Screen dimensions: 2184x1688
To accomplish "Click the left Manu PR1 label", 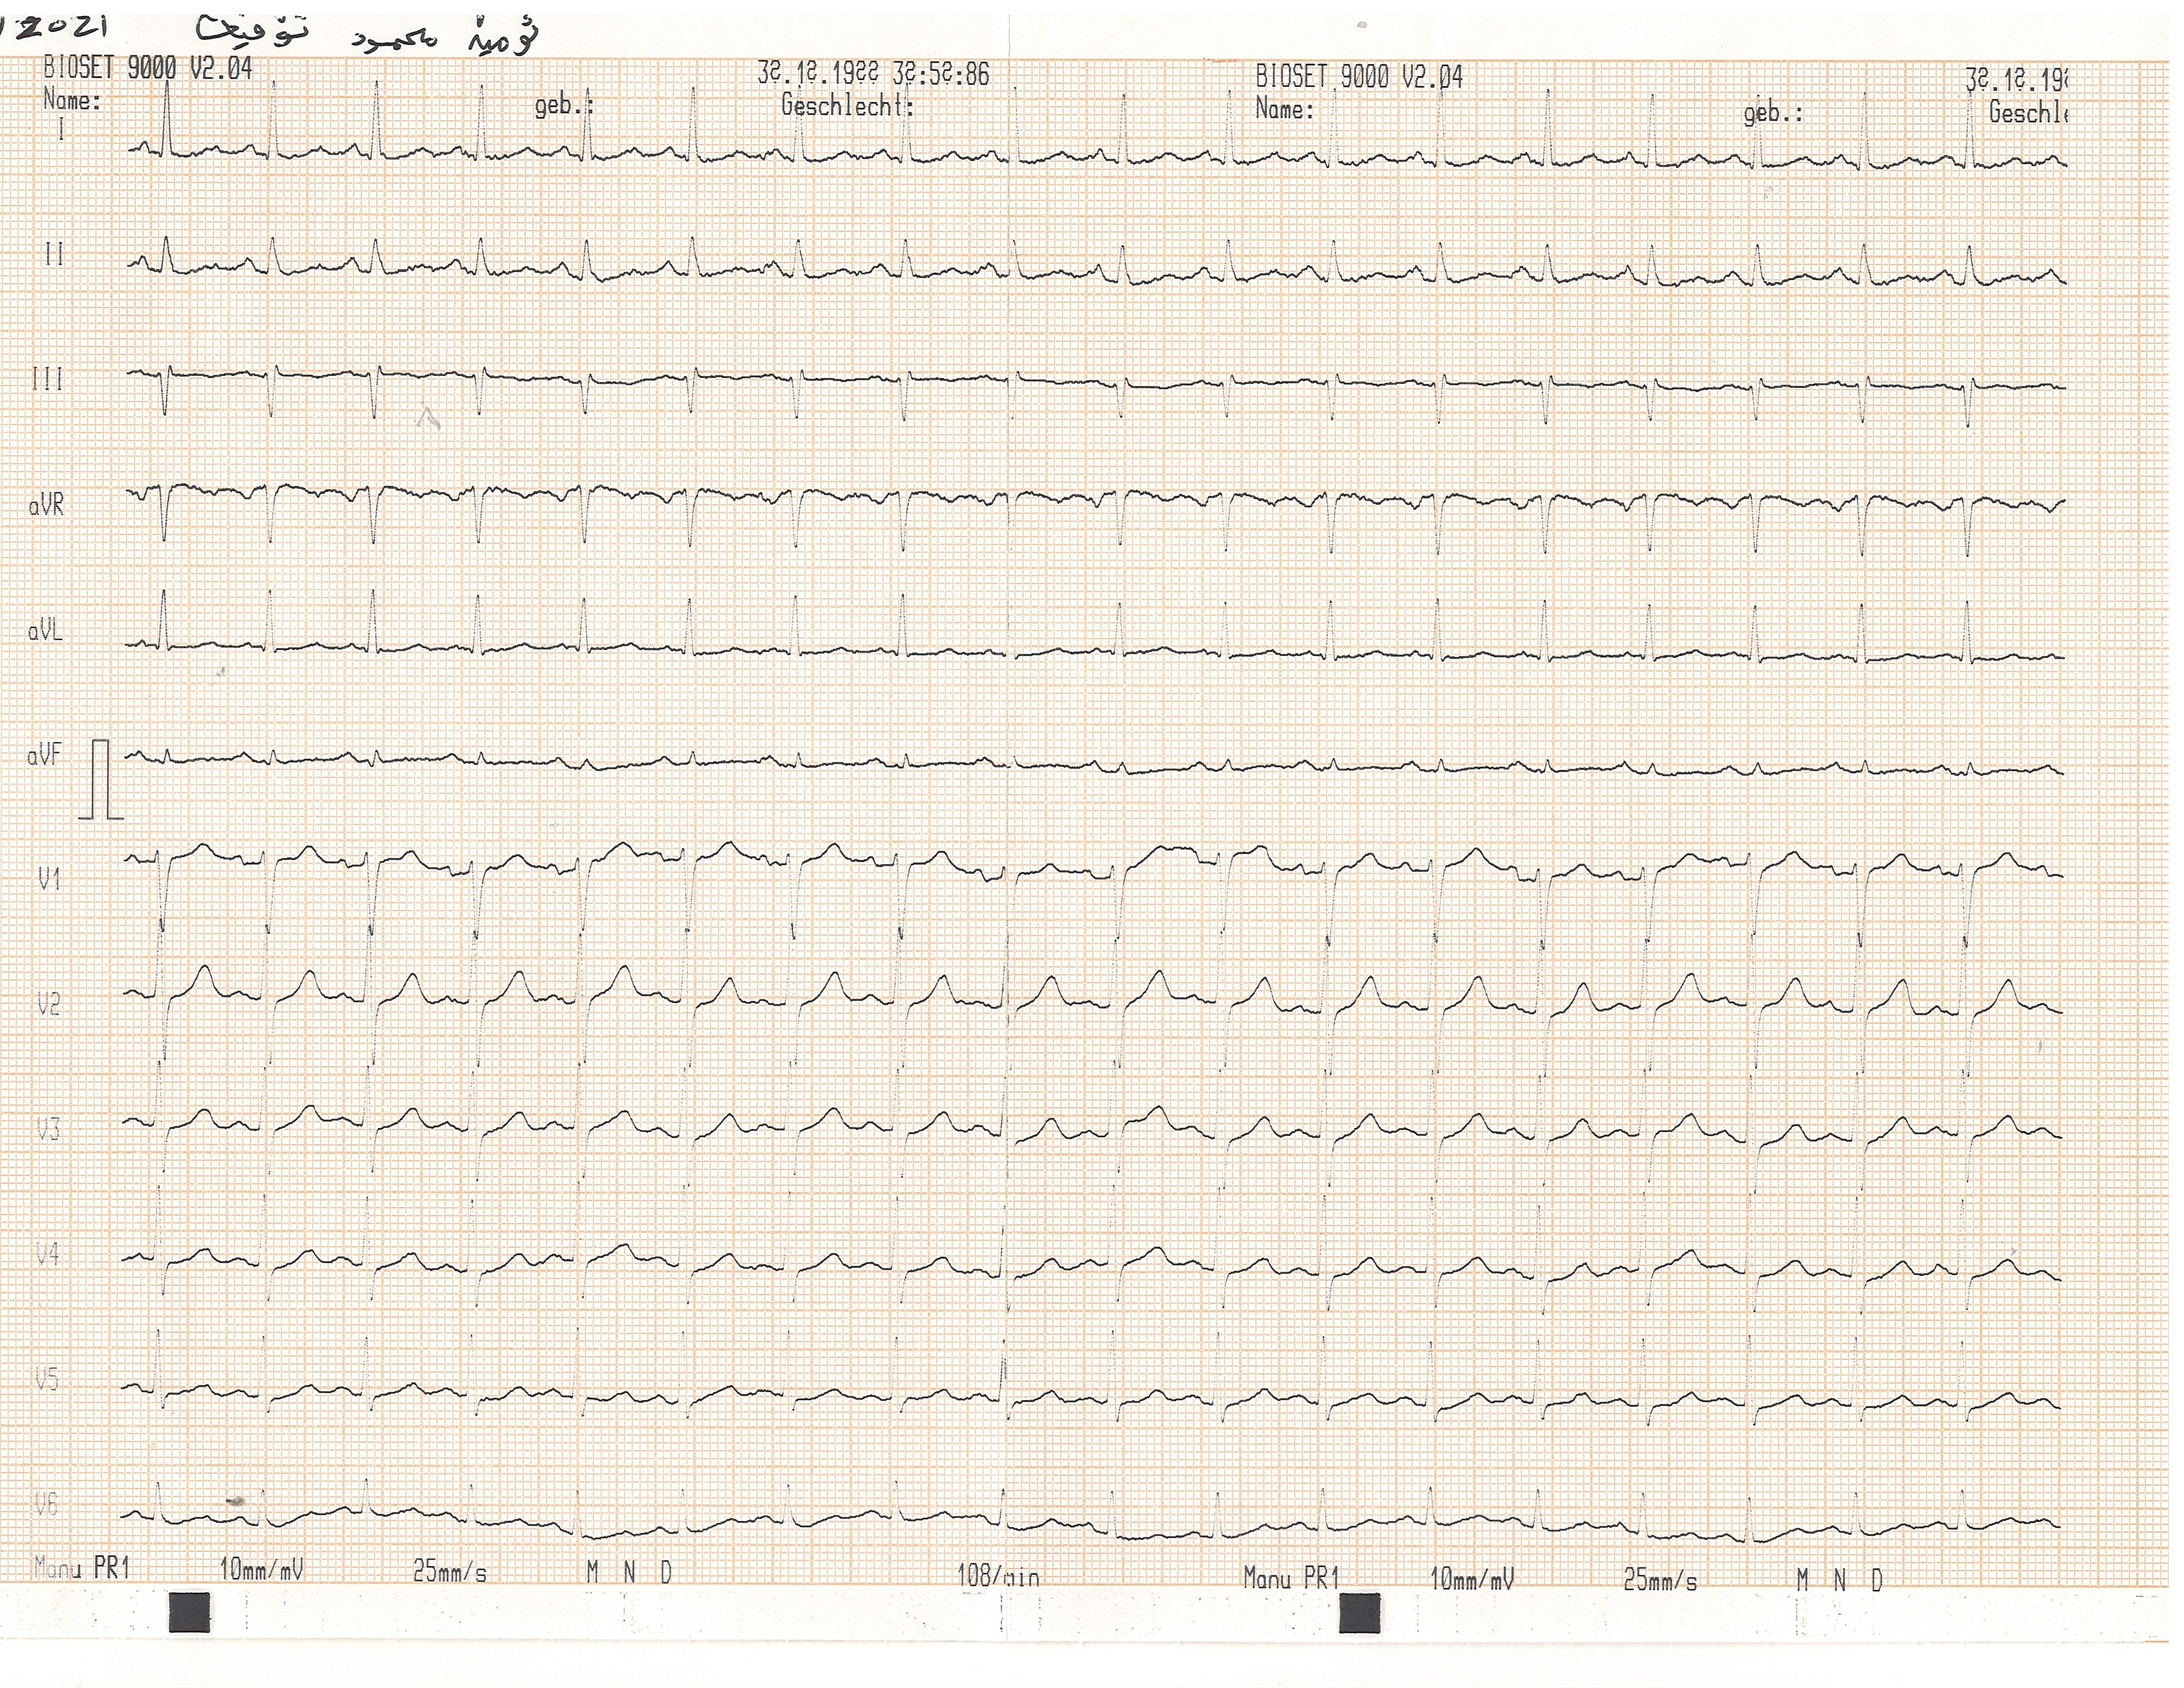I will (x=82, y=1567).
